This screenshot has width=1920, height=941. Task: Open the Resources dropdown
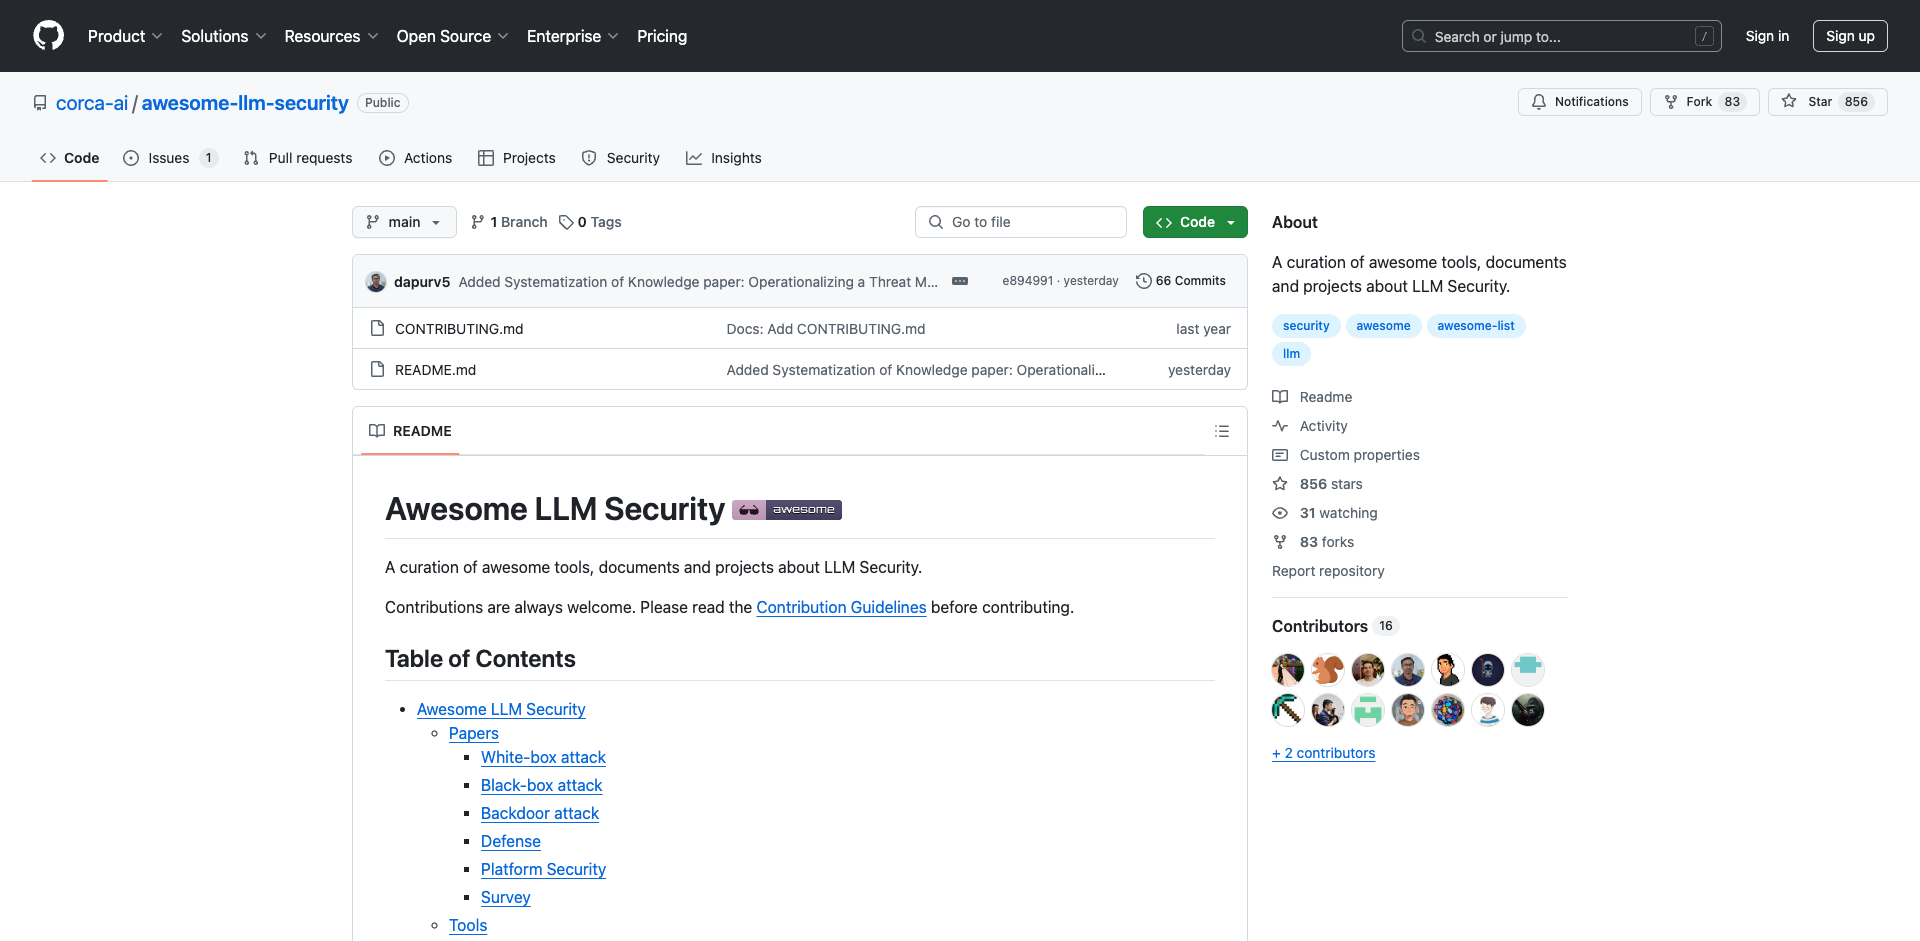[x=331, y=36]
